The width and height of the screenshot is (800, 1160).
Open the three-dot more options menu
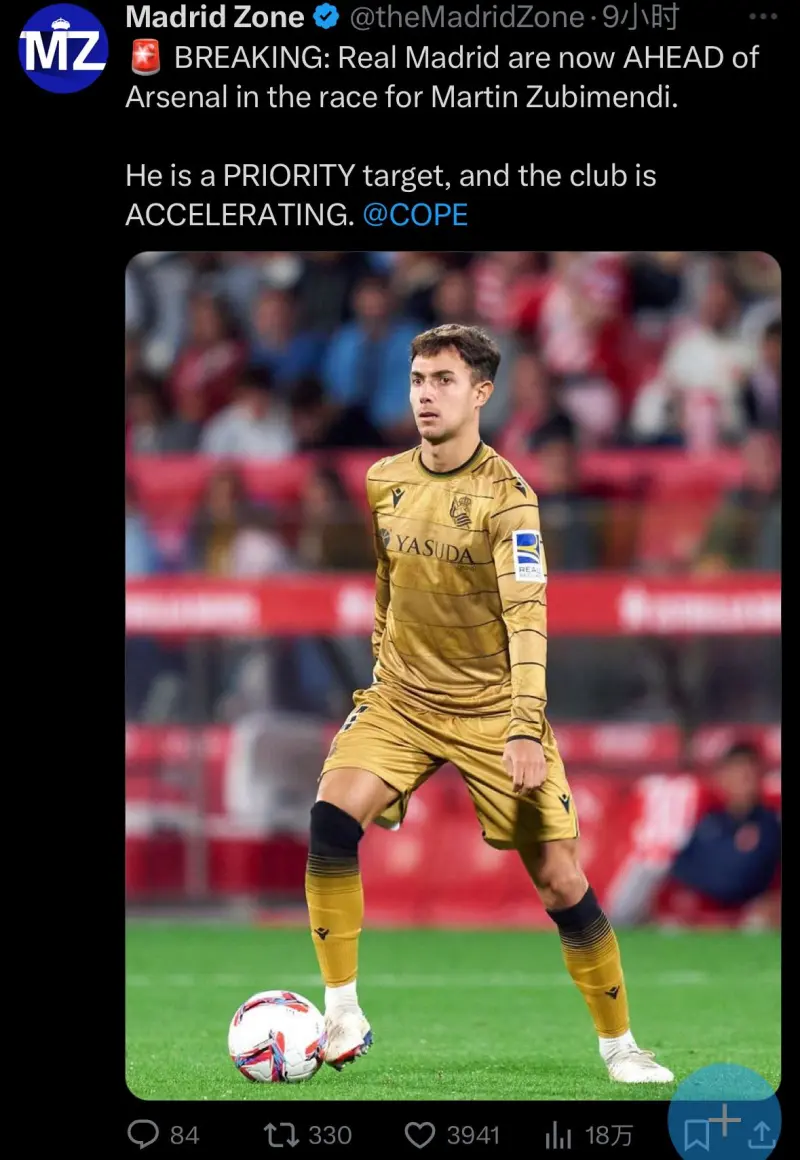(762, 17)
